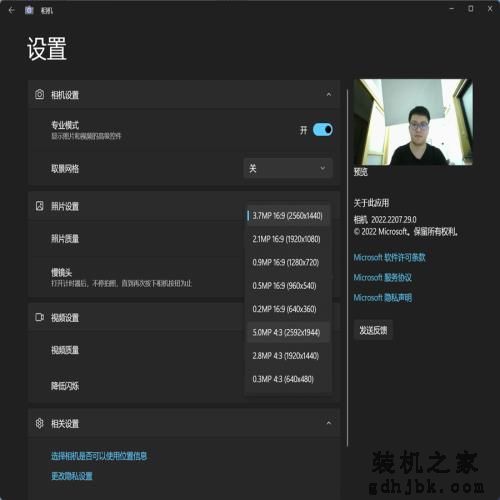Open the 取景网格 dropdown showing 关
Image resolution: width=500 pixels, height=500 pixels.
tap(288, 168)
